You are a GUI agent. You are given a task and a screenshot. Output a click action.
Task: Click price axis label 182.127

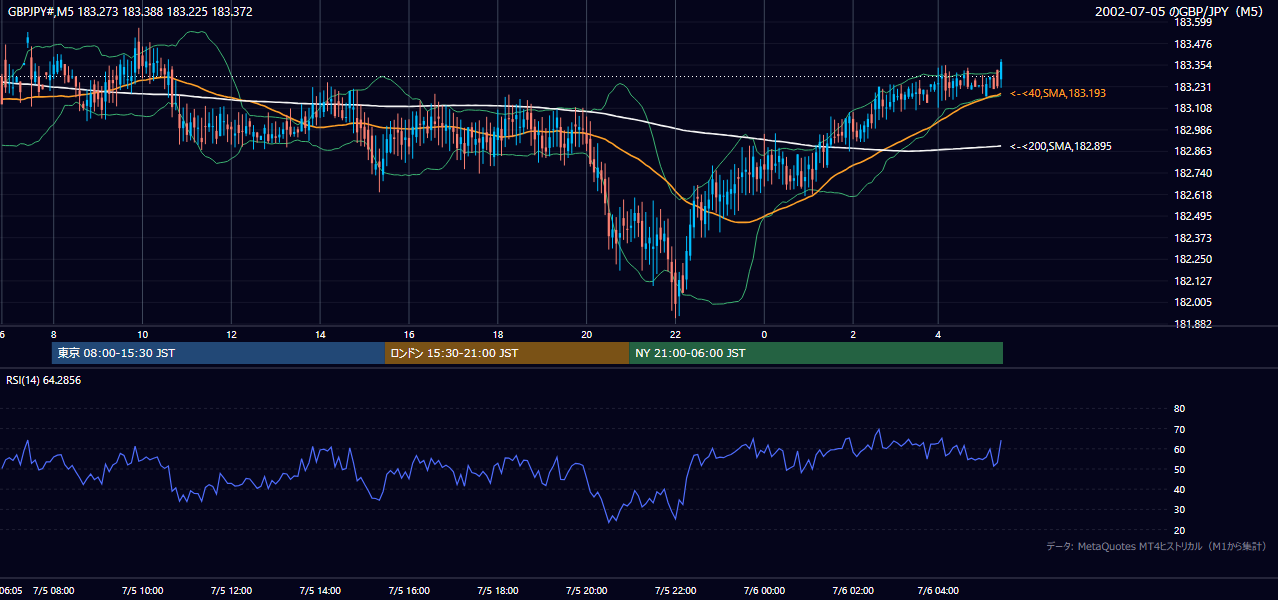pos(1193,281)
